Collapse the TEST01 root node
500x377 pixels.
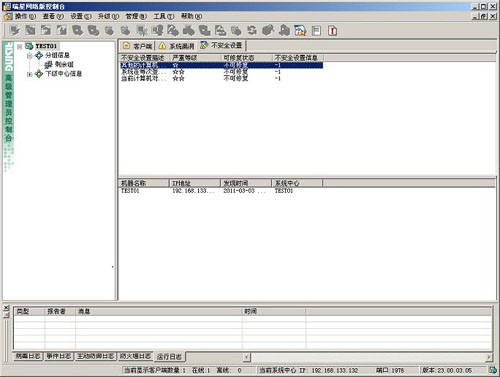pyautogui.click(x=20, y=46)
